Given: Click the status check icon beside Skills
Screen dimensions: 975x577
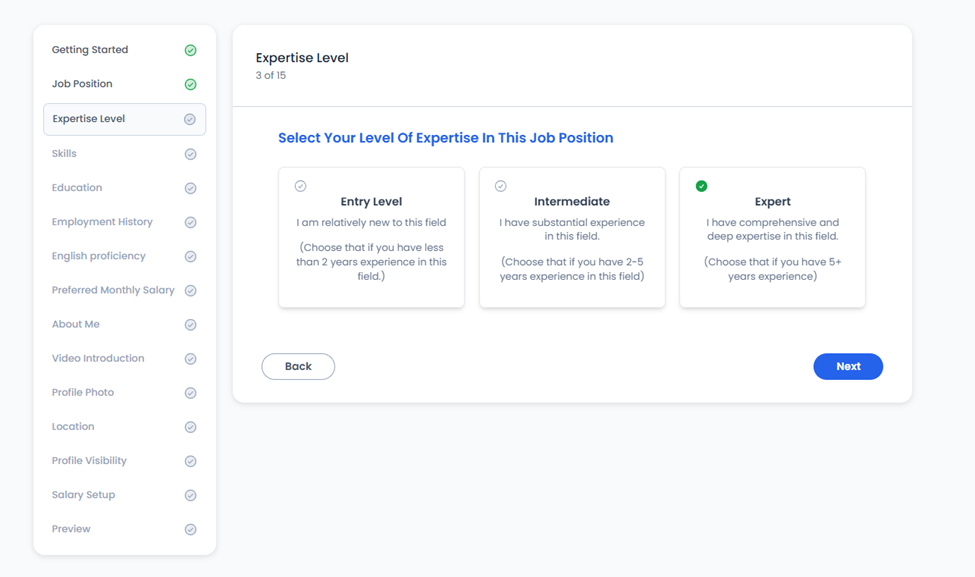Looking at the screenshot, I should (x=191, y=154).
